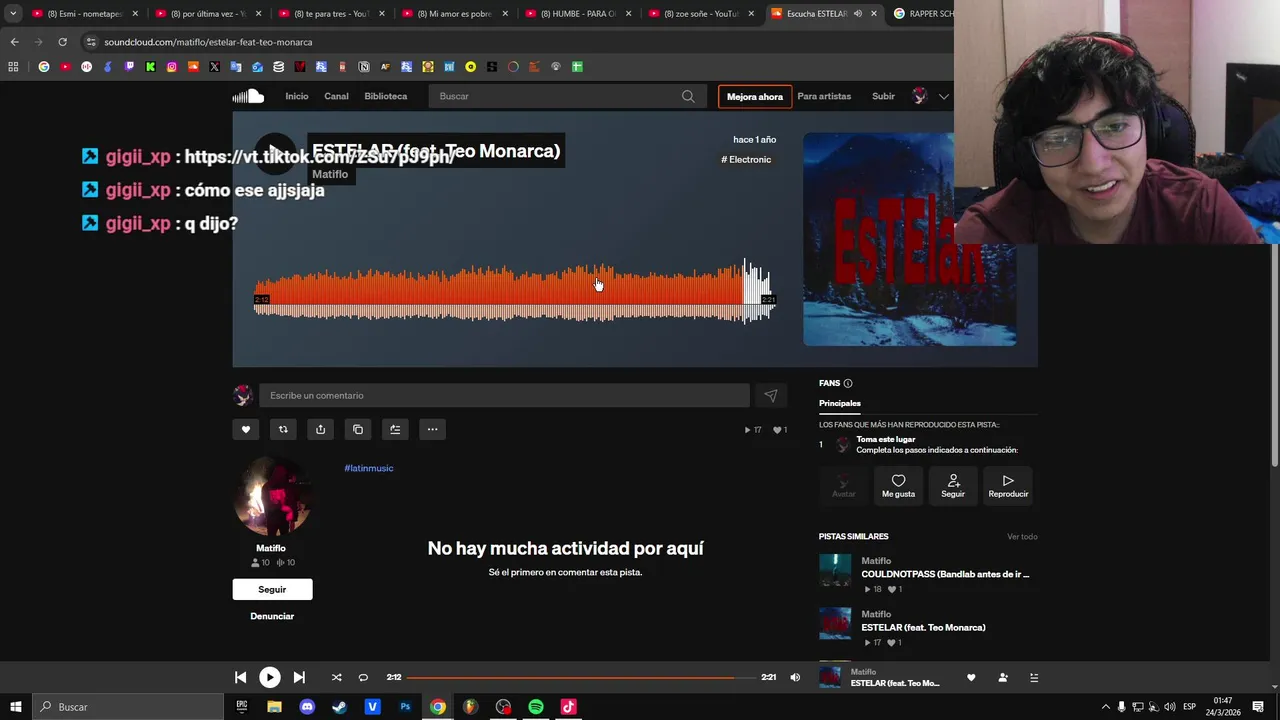
Task: Go to the Canal menu item
Action: click(336, 96)
